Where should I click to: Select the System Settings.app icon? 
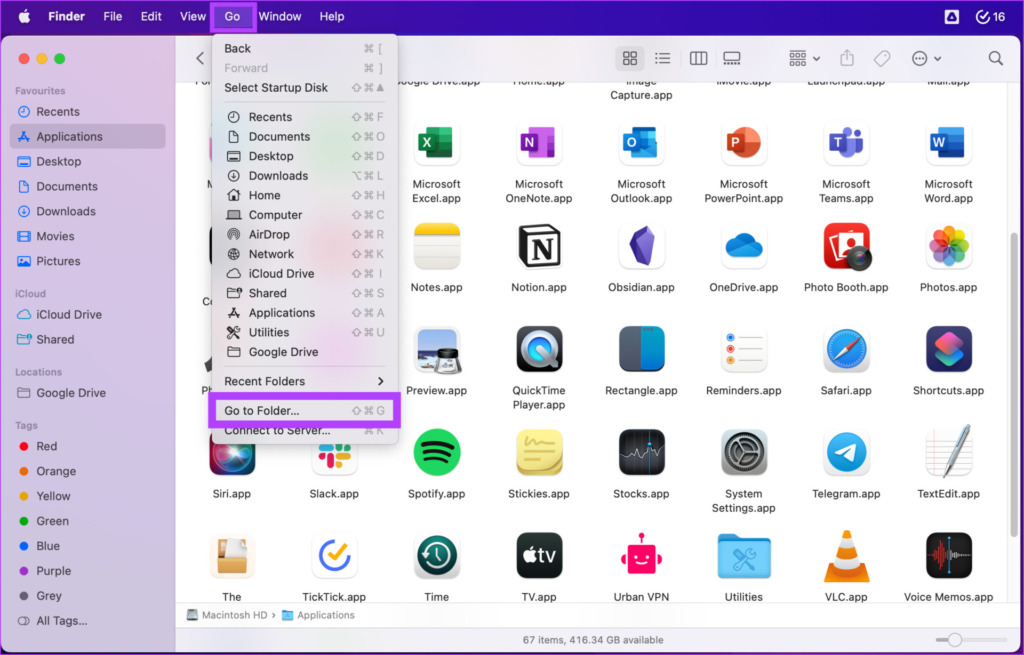(x=744, y=453)
